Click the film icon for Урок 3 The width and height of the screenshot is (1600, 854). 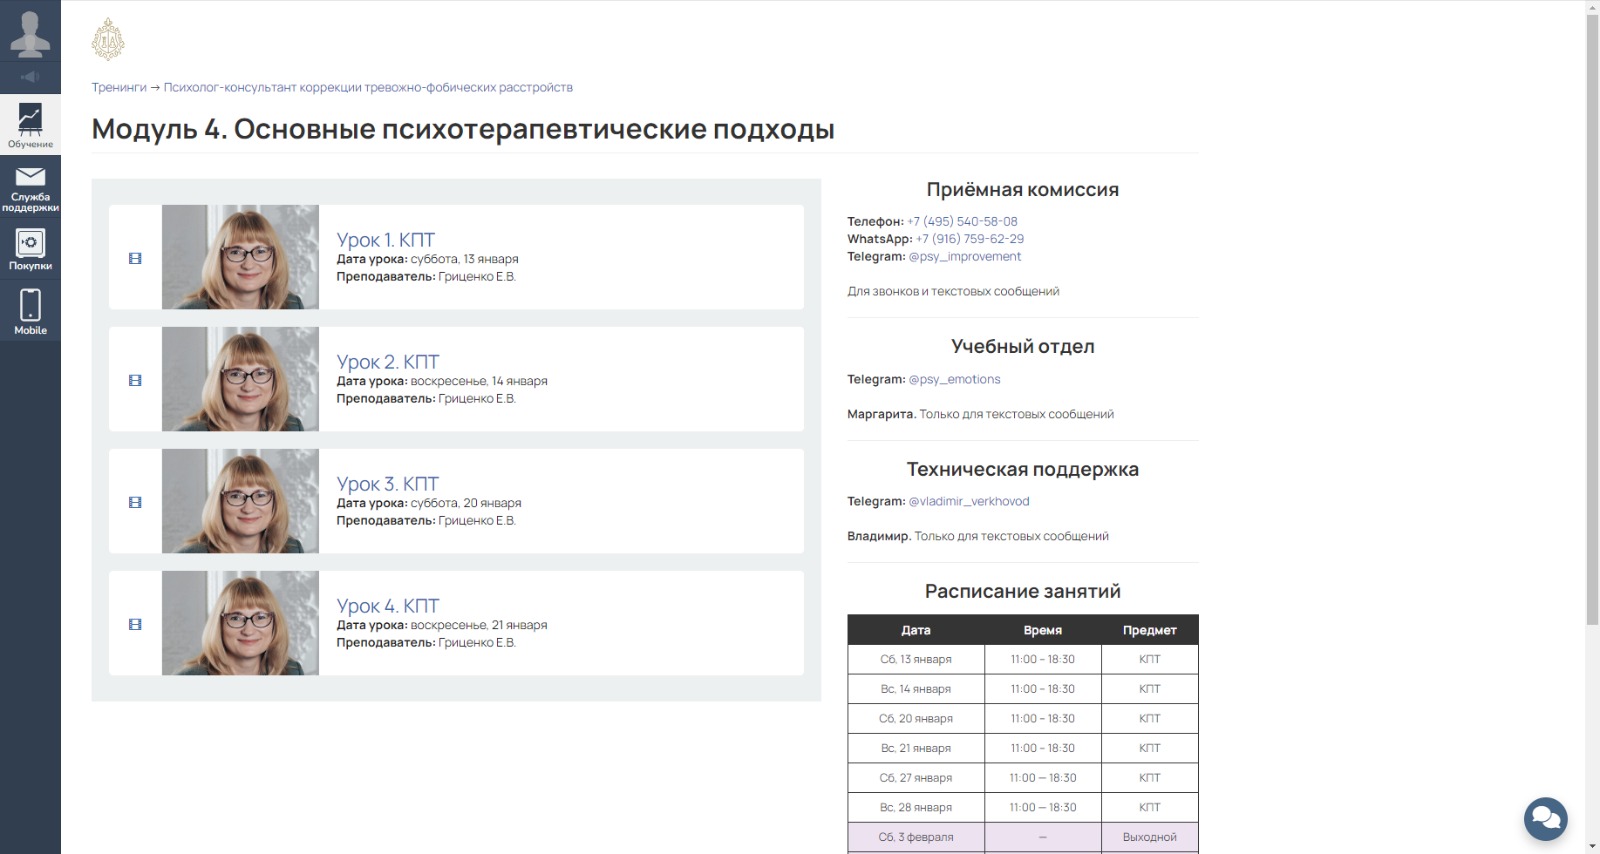point(135,502)
